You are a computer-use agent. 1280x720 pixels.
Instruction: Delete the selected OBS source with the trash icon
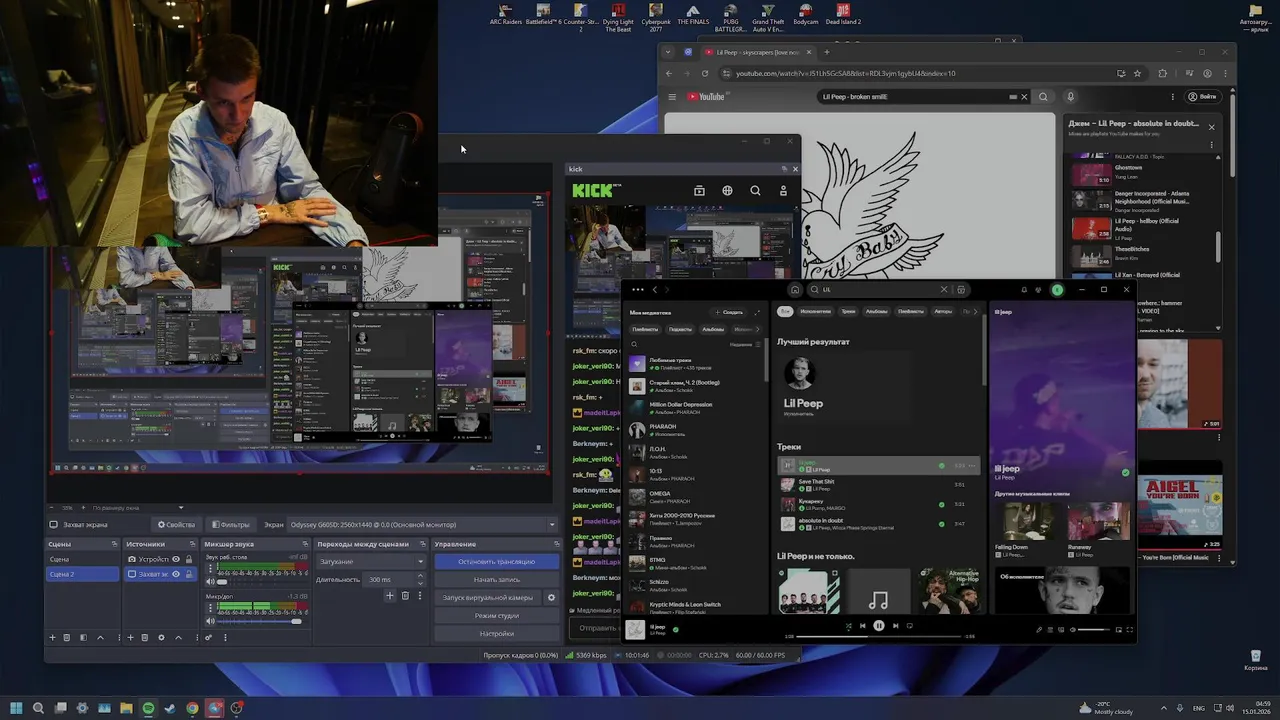pos(145,637)
